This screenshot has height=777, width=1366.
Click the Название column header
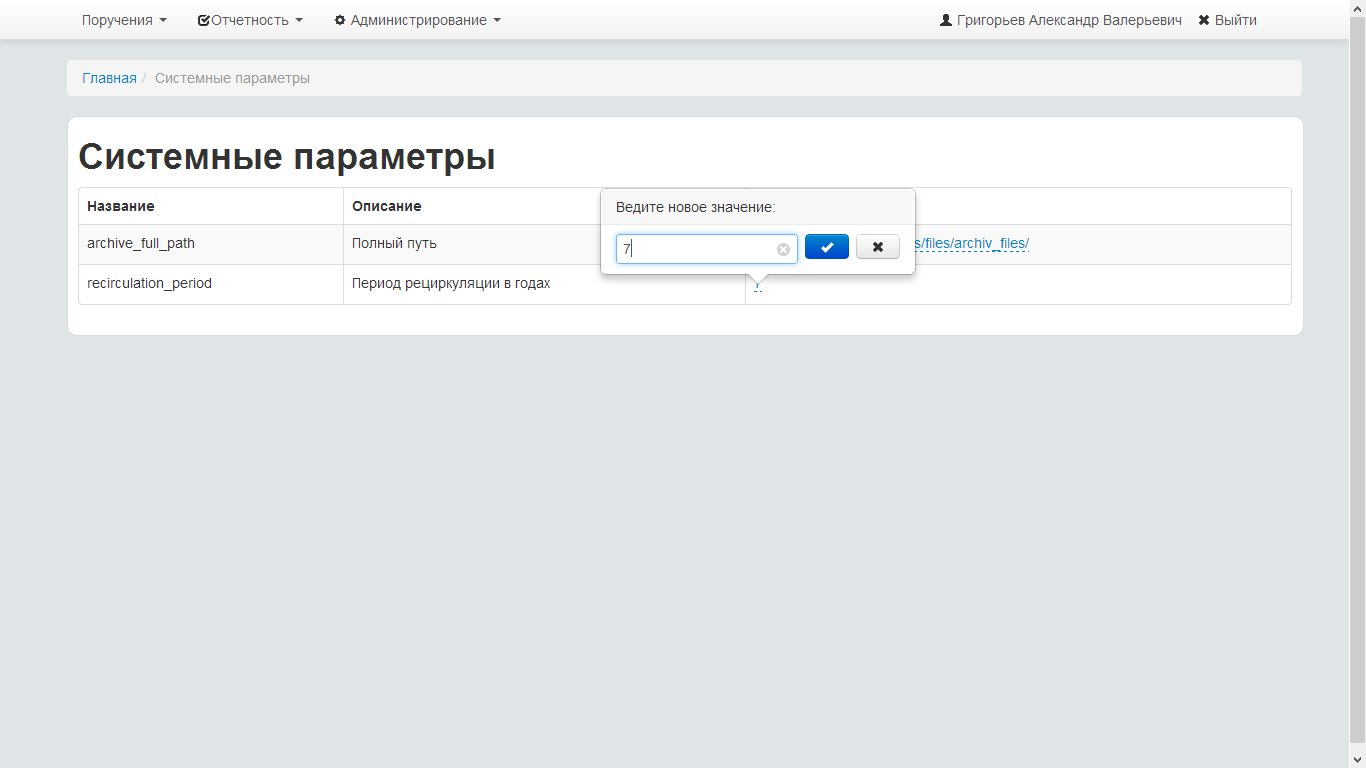point(211,206)
